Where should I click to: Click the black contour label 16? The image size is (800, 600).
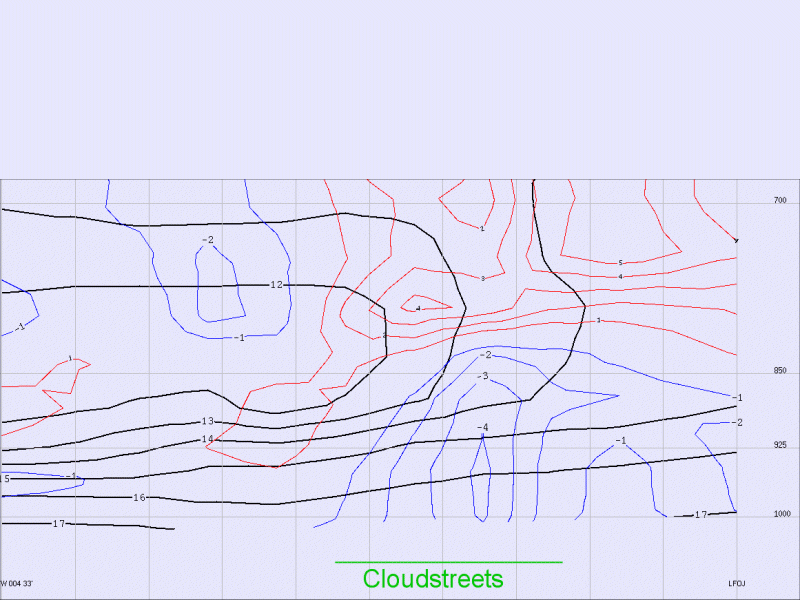[x=139, y=497]
